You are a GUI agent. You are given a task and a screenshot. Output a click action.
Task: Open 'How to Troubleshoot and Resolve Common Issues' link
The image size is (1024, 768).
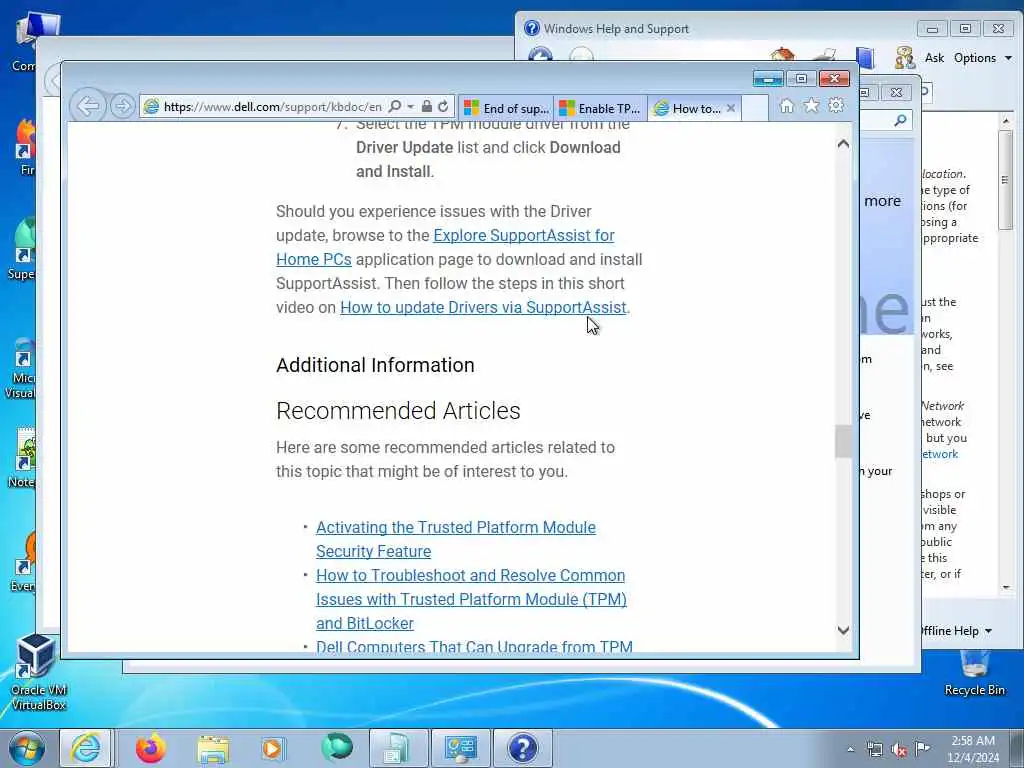coord(471,600)
